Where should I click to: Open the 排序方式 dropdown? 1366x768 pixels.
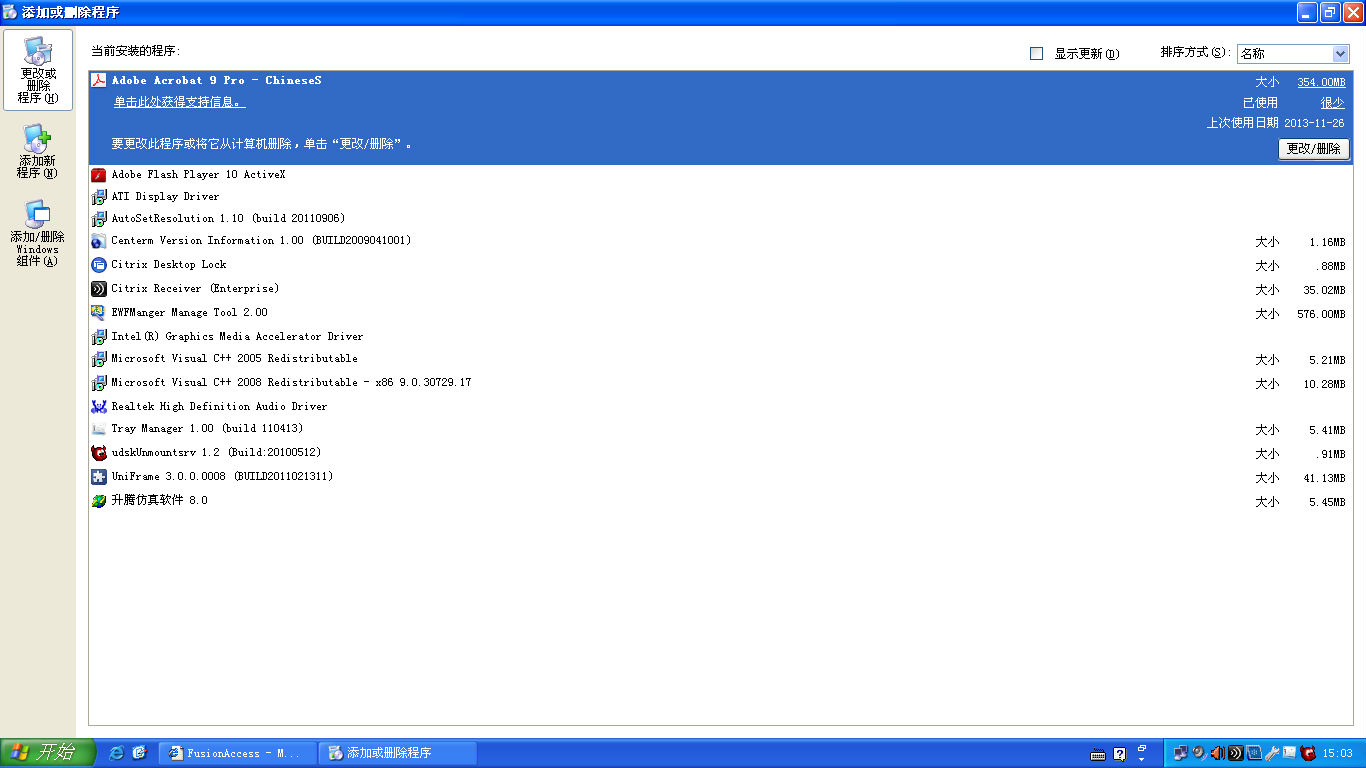tap(1293, 54)
